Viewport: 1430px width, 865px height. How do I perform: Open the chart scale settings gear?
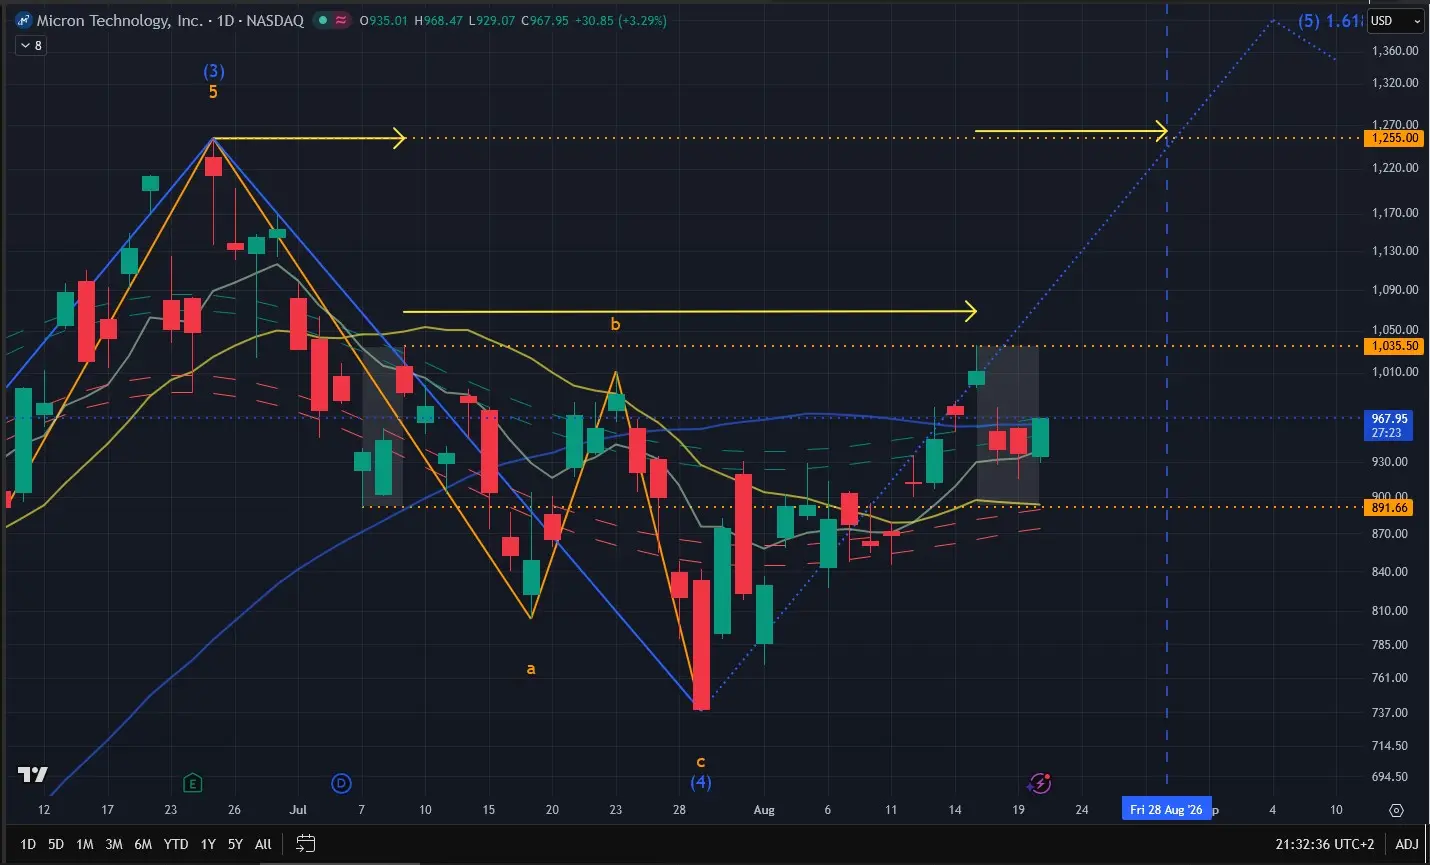[x=1396, y=810]
